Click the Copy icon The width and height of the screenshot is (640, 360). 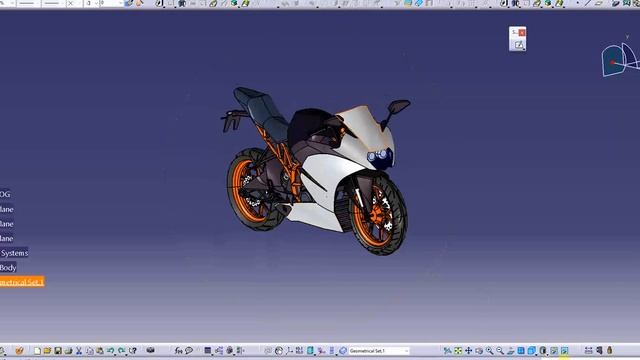89,351
